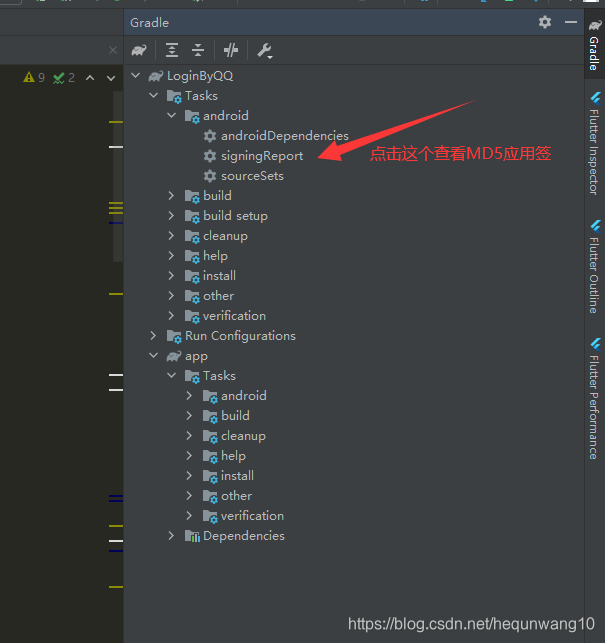
Task: Click the build setup folder icon
Action: [x=192, y=217]
